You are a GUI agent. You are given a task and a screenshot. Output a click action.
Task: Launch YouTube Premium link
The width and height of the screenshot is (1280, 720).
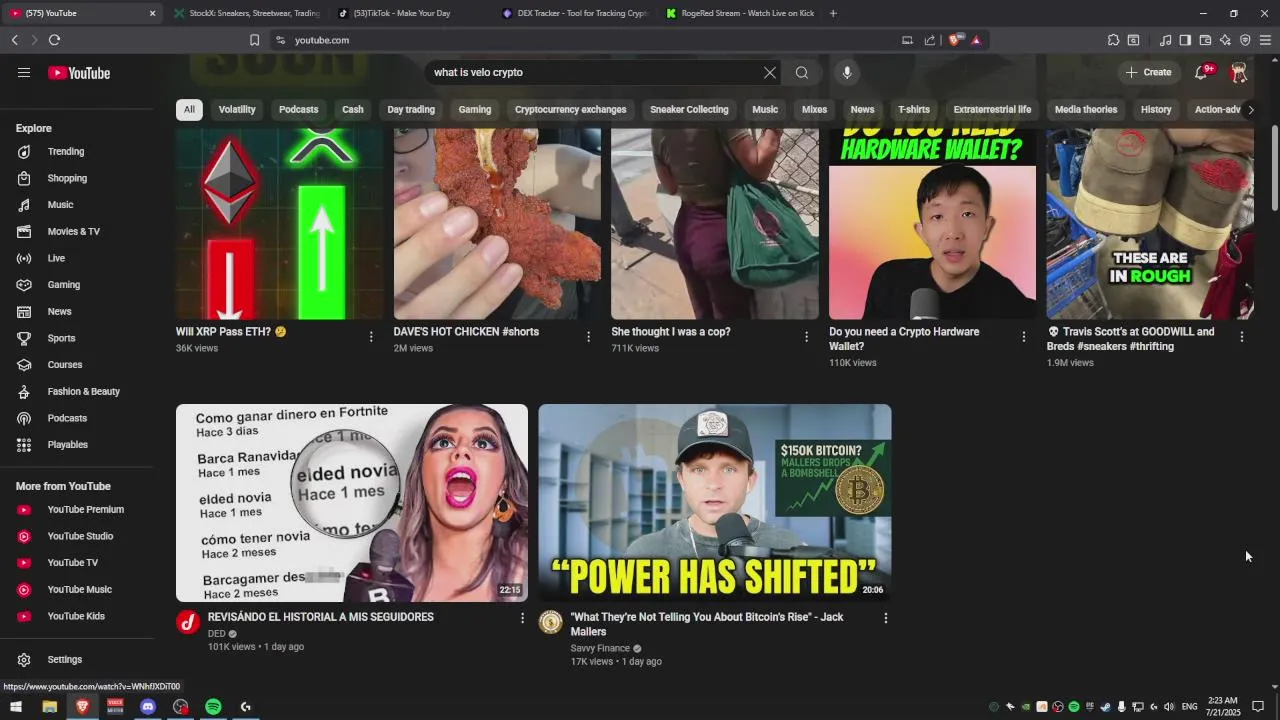click(85, 509)
